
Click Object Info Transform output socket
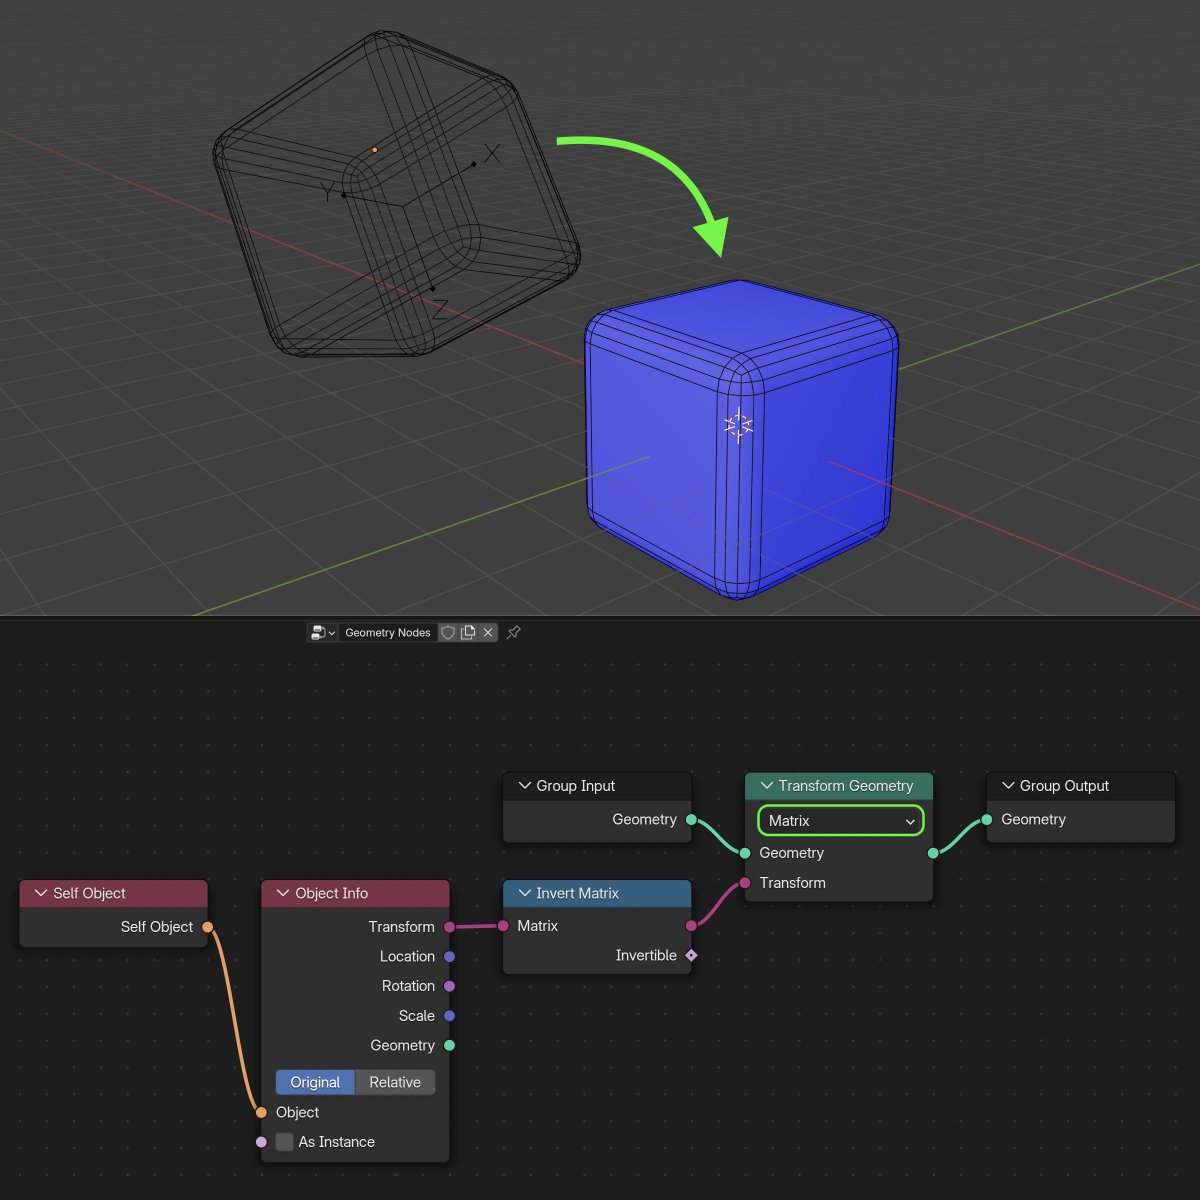[449, 927]
